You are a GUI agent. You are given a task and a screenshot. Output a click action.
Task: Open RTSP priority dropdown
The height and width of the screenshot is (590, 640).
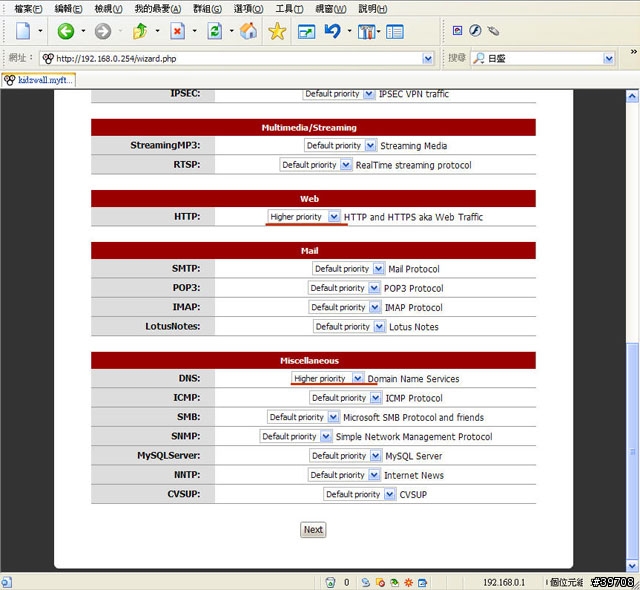point(316,165)
